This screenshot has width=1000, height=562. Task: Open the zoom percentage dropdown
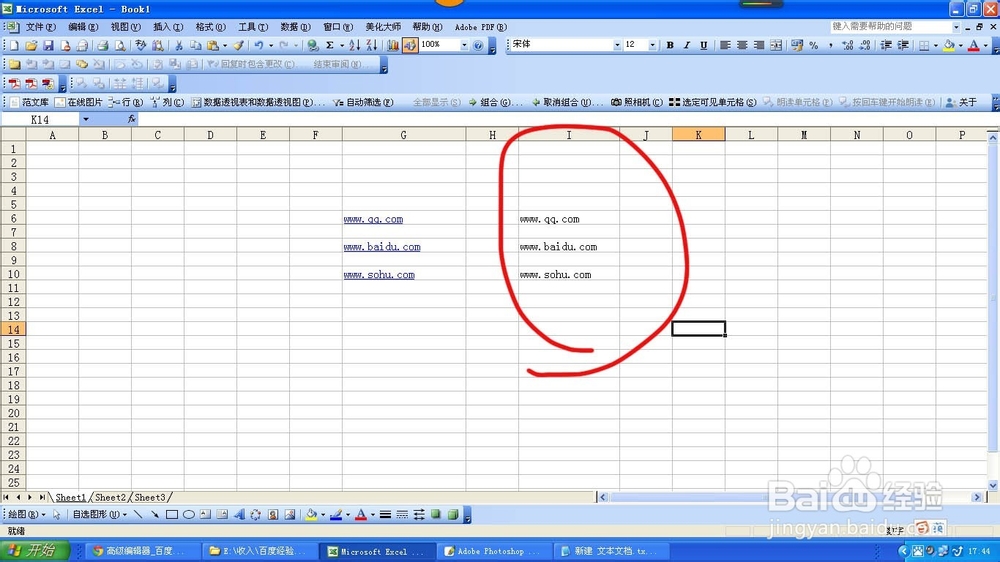point(464,45)
